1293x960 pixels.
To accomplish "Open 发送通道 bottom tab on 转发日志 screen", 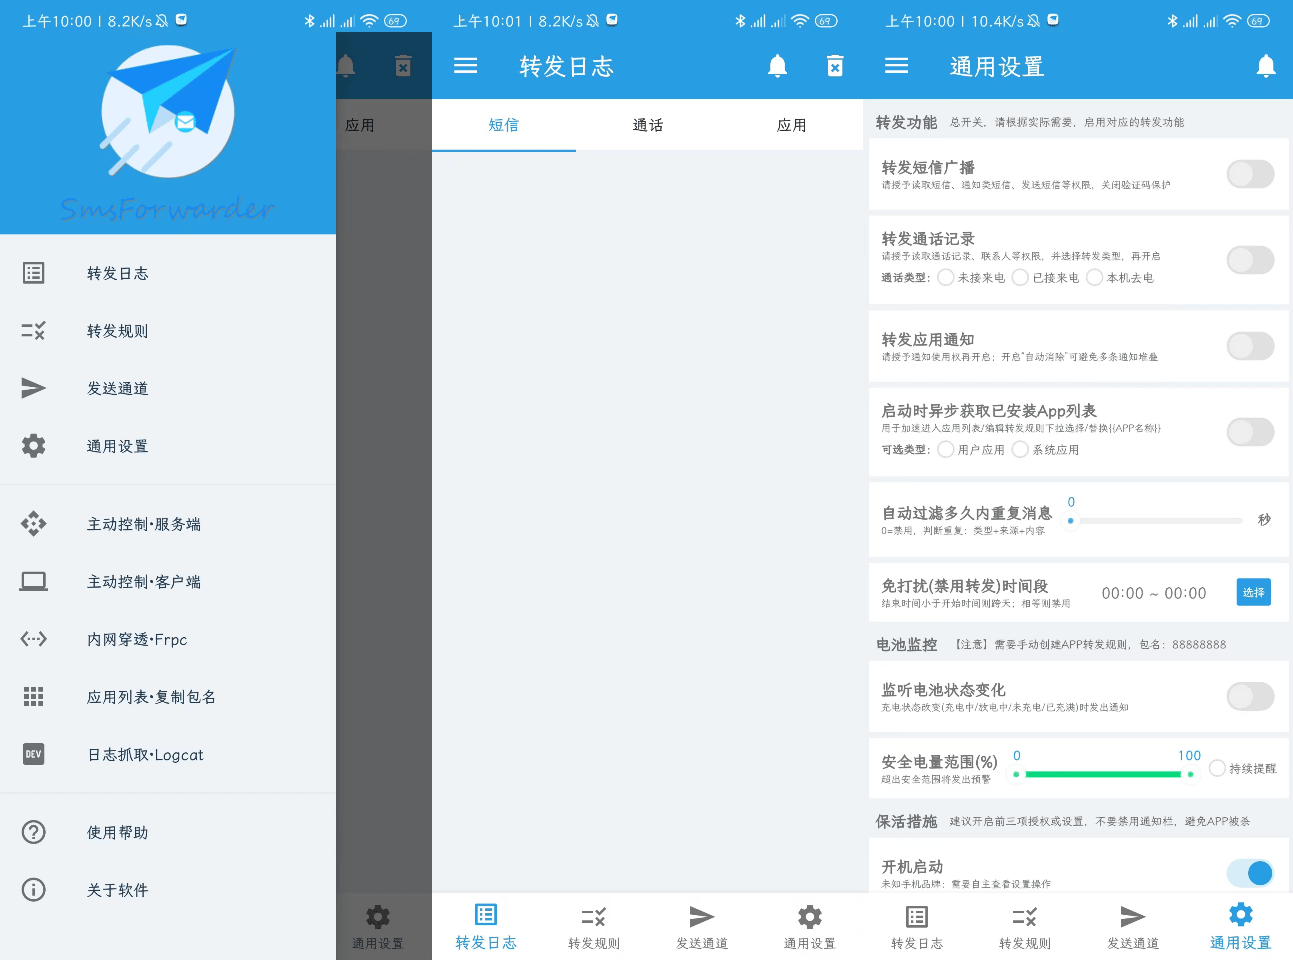I will point(702,927).
